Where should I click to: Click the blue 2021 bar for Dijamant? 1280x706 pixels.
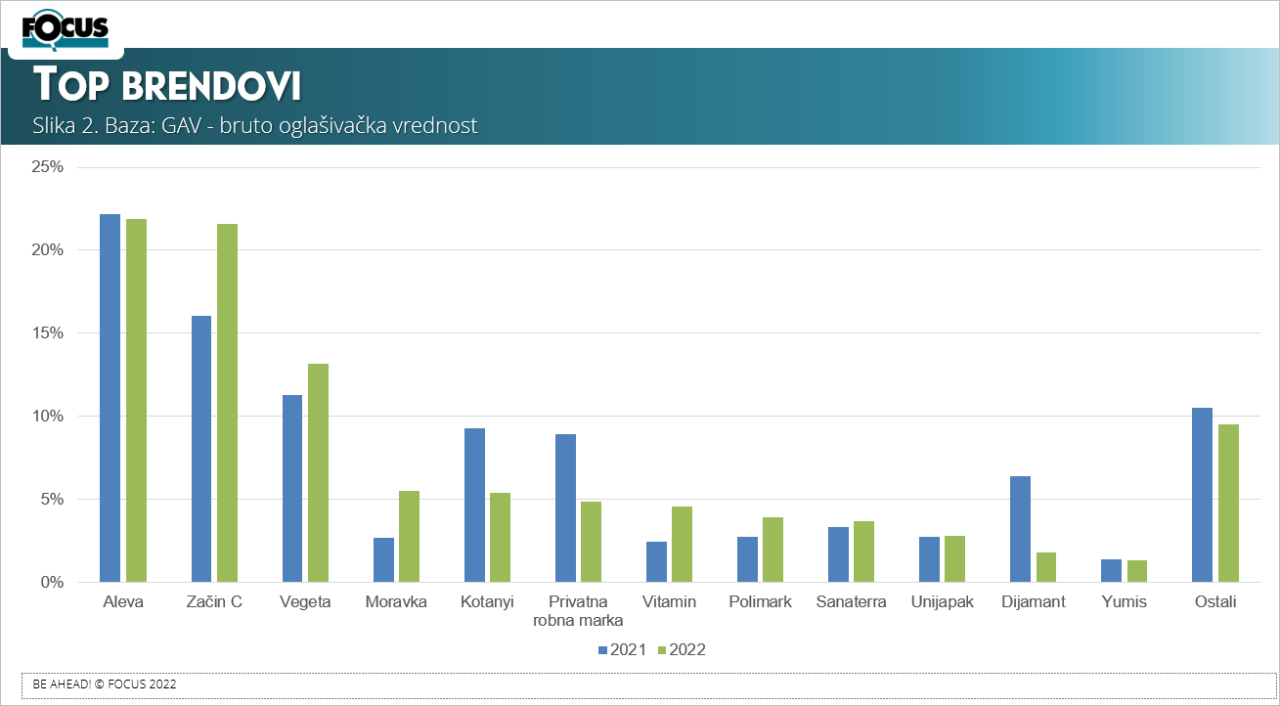tap(1020, 529)
